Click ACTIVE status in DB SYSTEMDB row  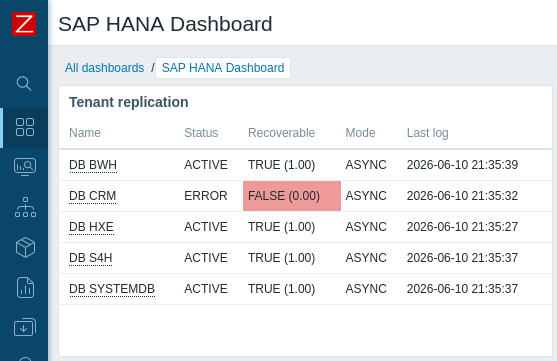206,289
